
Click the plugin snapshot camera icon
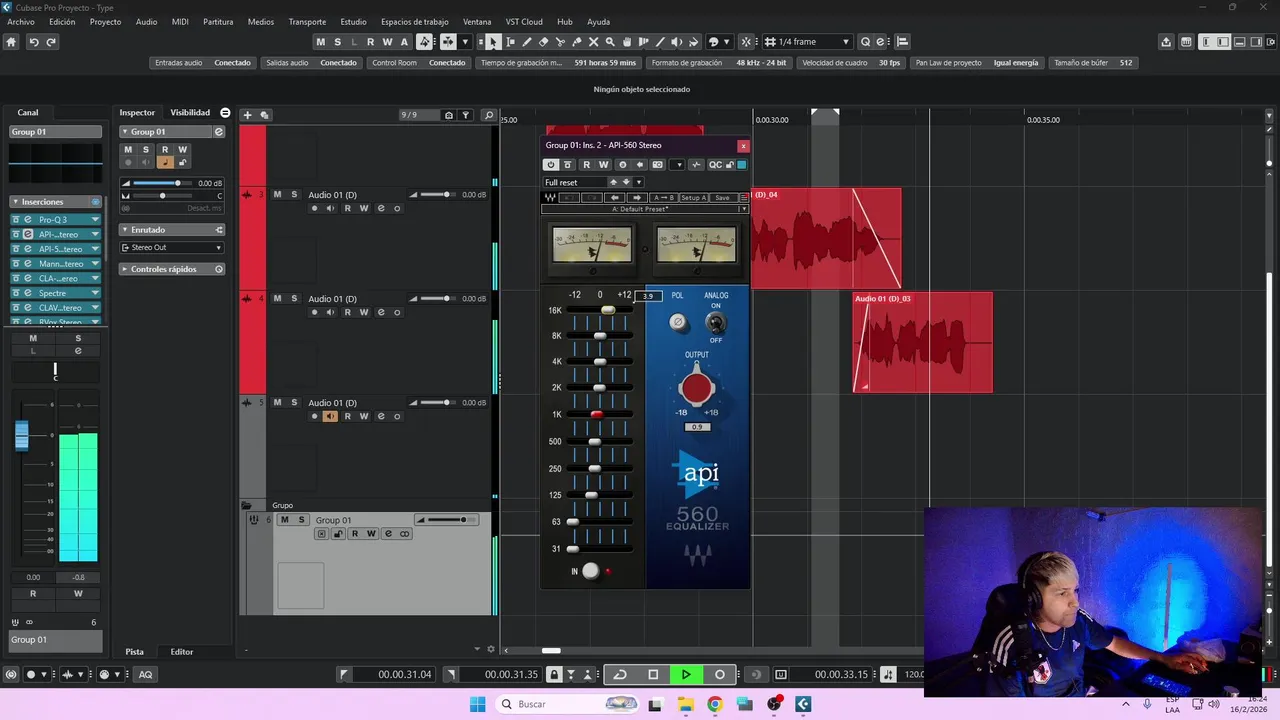click(x=657, y=165)
